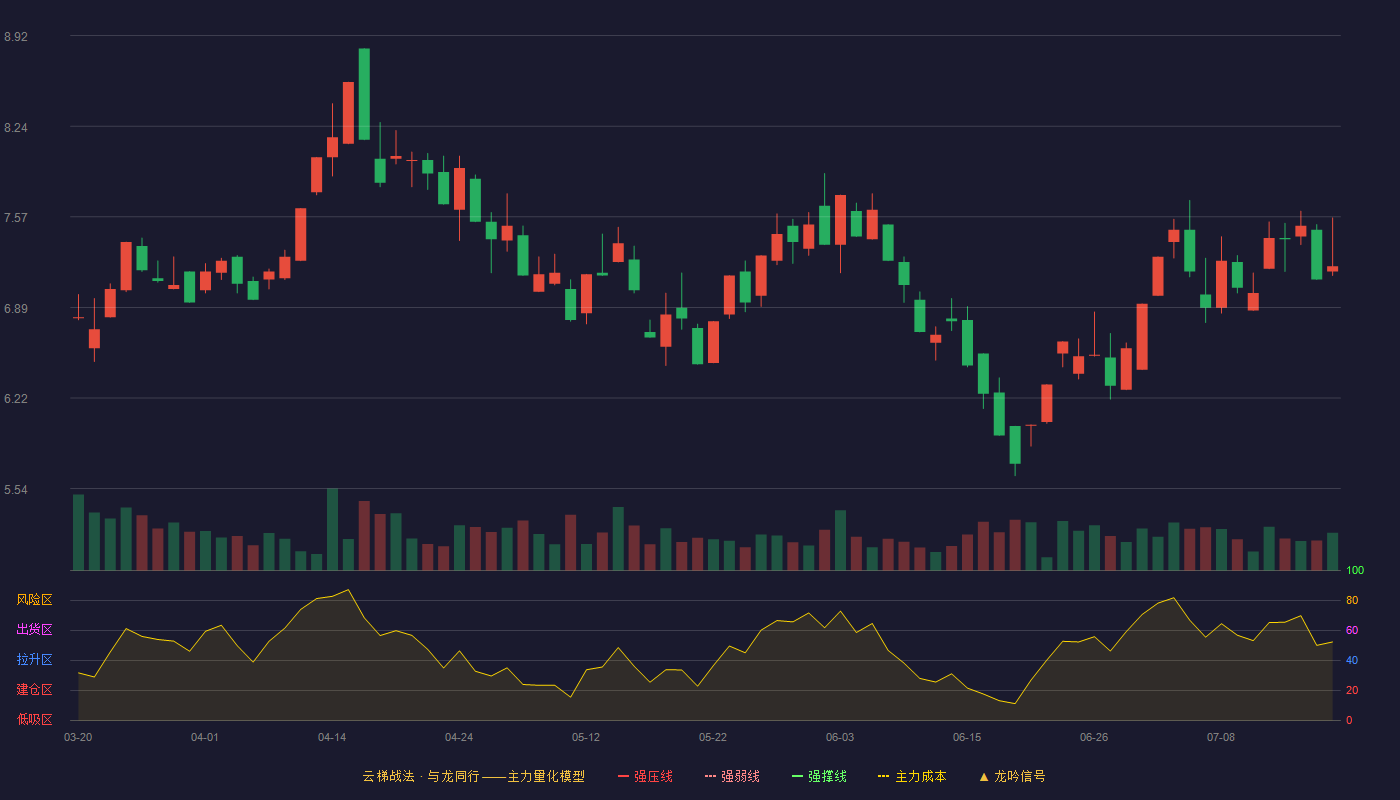1400x800 pixels.
Task: Toggle the 强压线 legend item
Action: click(645, 776)
